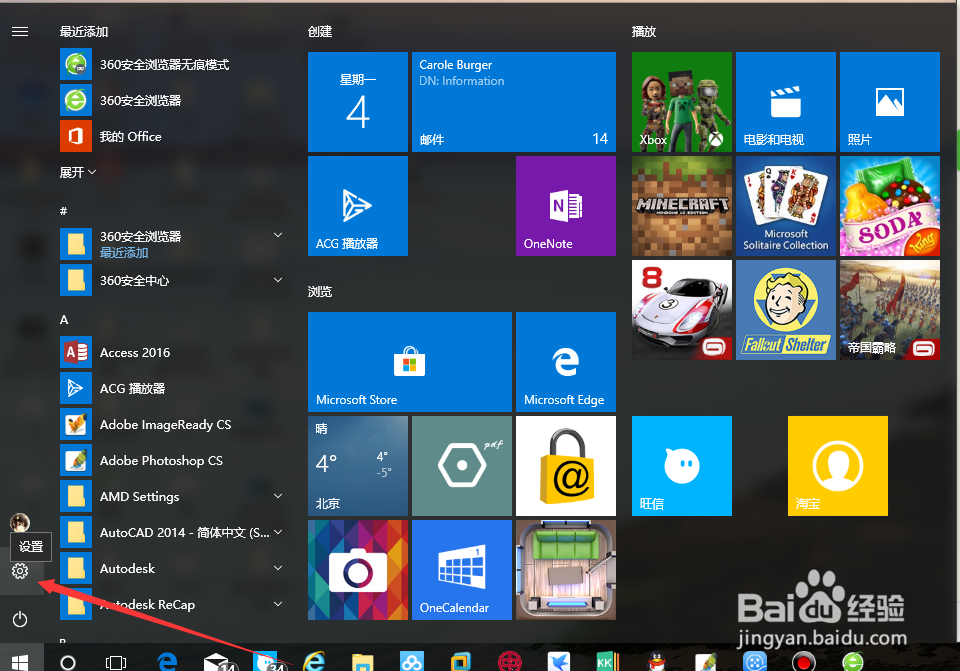The image size is (960, 671).
Task: Open Task View on the taskbar
Action: tap(116, 662)
